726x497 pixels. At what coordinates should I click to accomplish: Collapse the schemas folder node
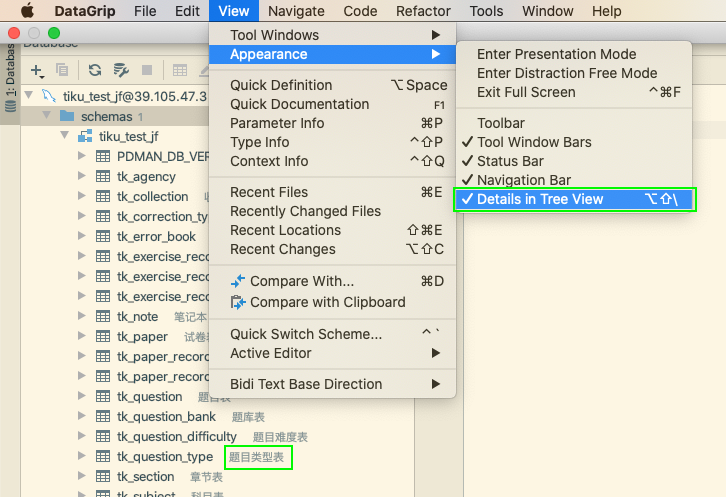45,116
